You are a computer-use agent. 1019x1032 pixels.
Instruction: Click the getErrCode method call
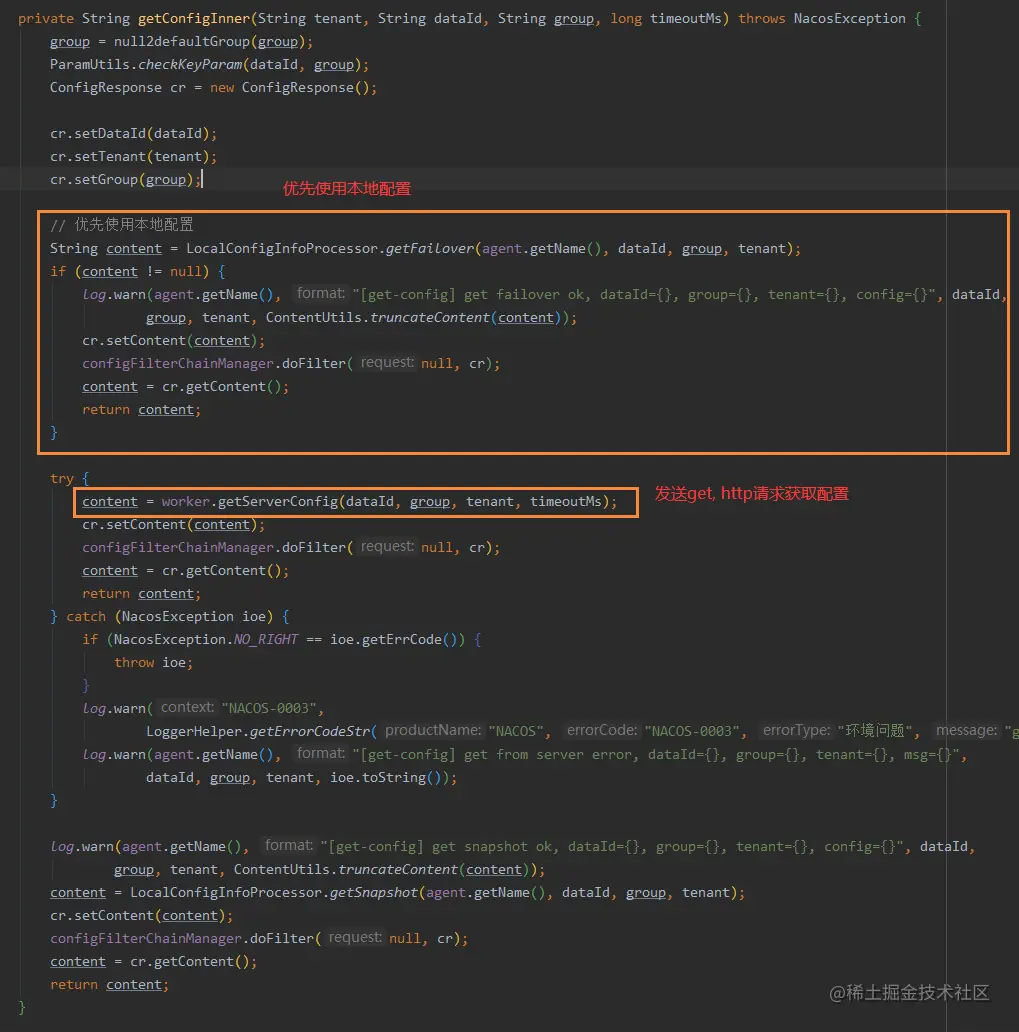click(402, 640)
